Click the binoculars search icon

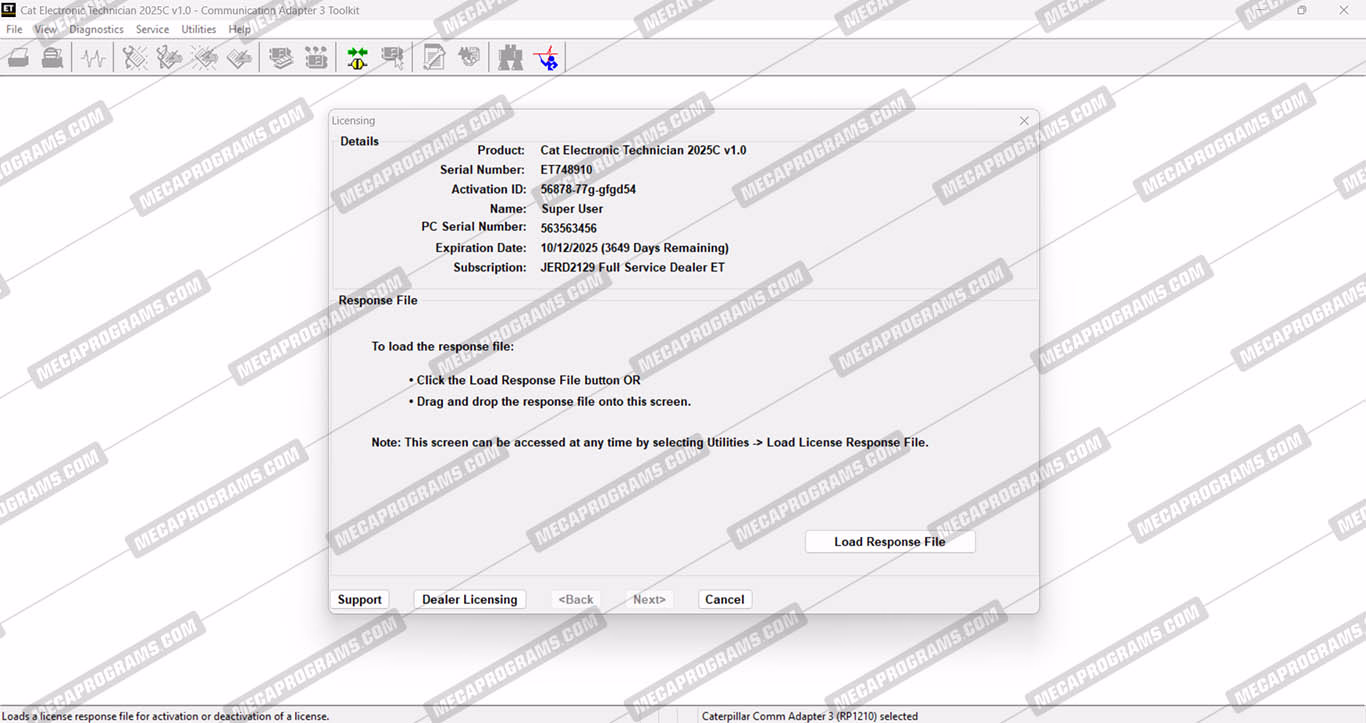(510, 59)
